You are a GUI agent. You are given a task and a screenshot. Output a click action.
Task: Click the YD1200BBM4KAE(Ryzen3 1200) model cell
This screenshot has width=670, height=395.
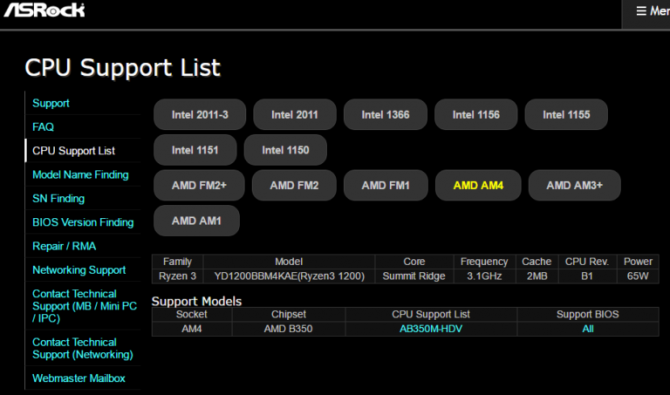289,276
